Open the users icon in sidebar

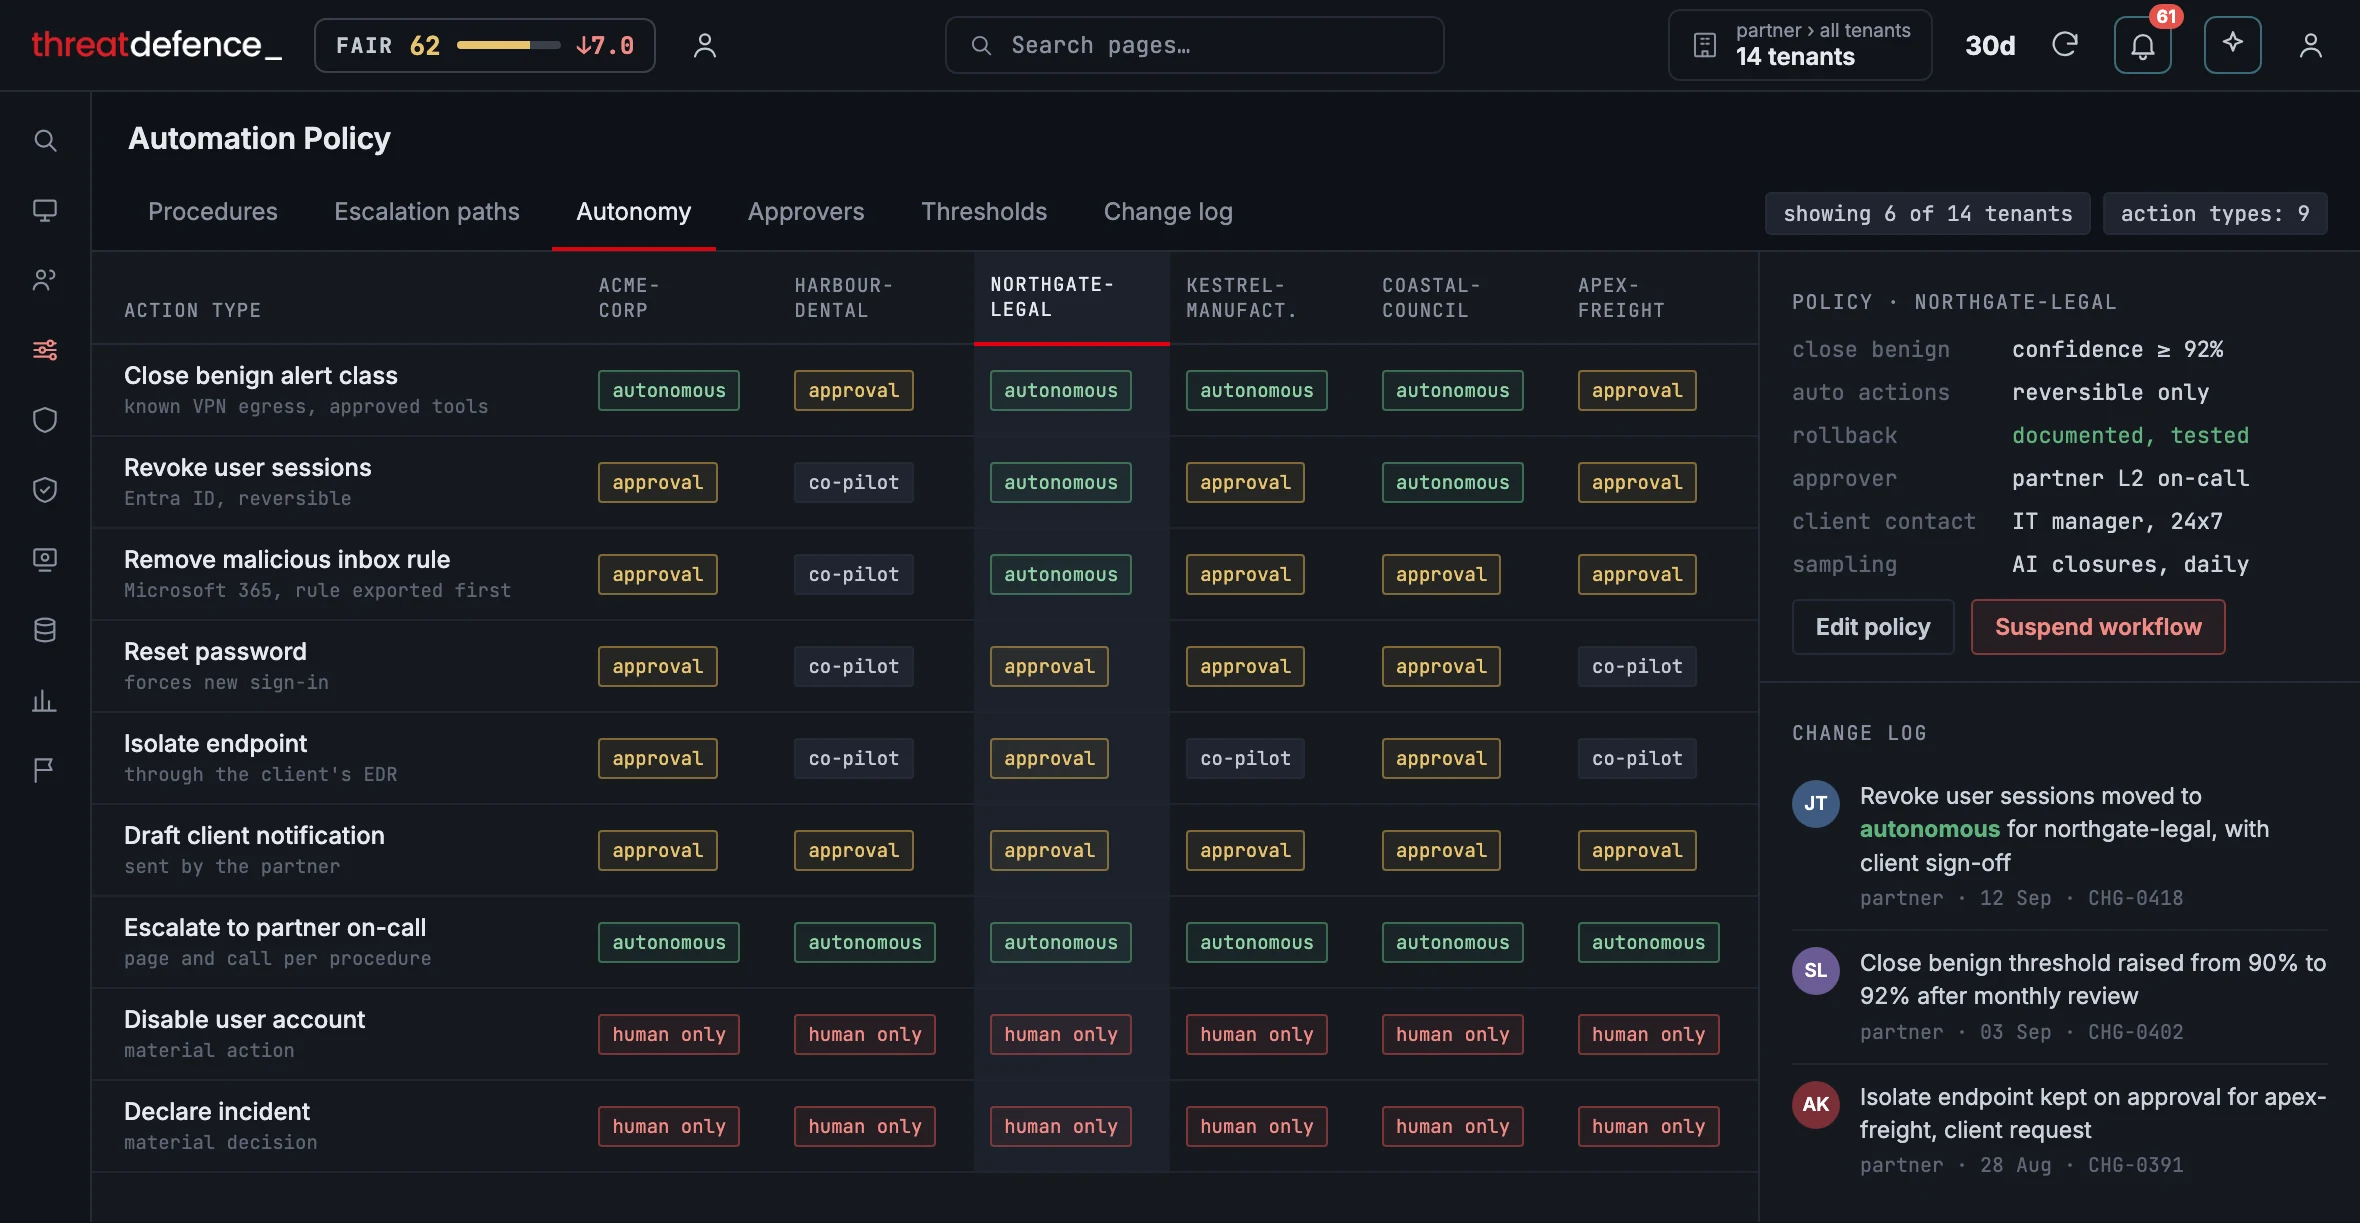click(45, 280)
